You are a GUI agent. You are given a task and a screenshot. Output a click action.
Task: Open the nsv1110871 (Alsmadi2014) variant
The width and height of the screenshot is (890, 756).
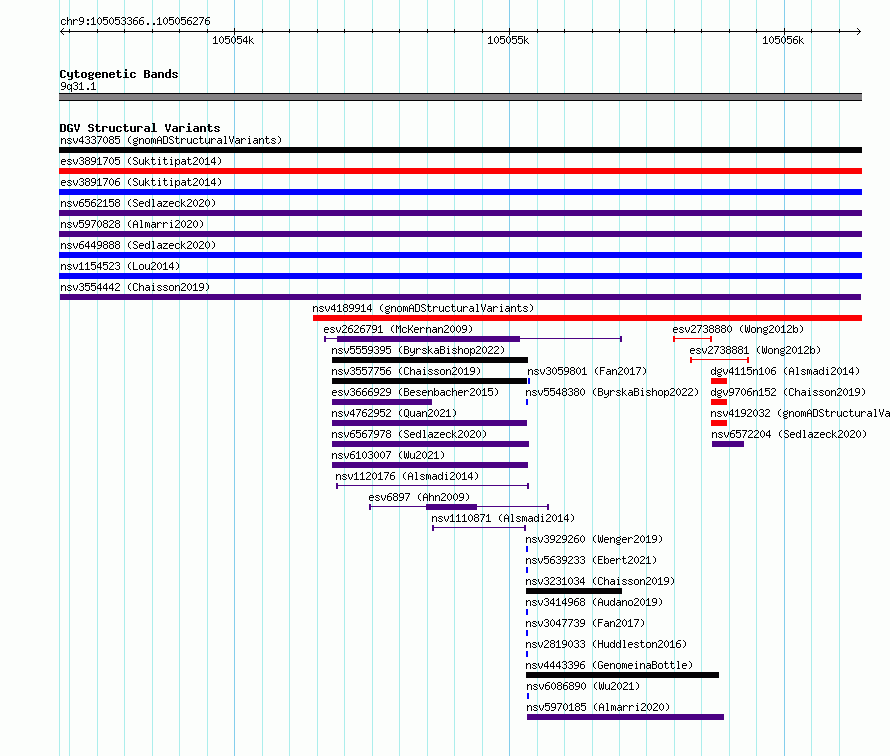click(x=503, y=518)
